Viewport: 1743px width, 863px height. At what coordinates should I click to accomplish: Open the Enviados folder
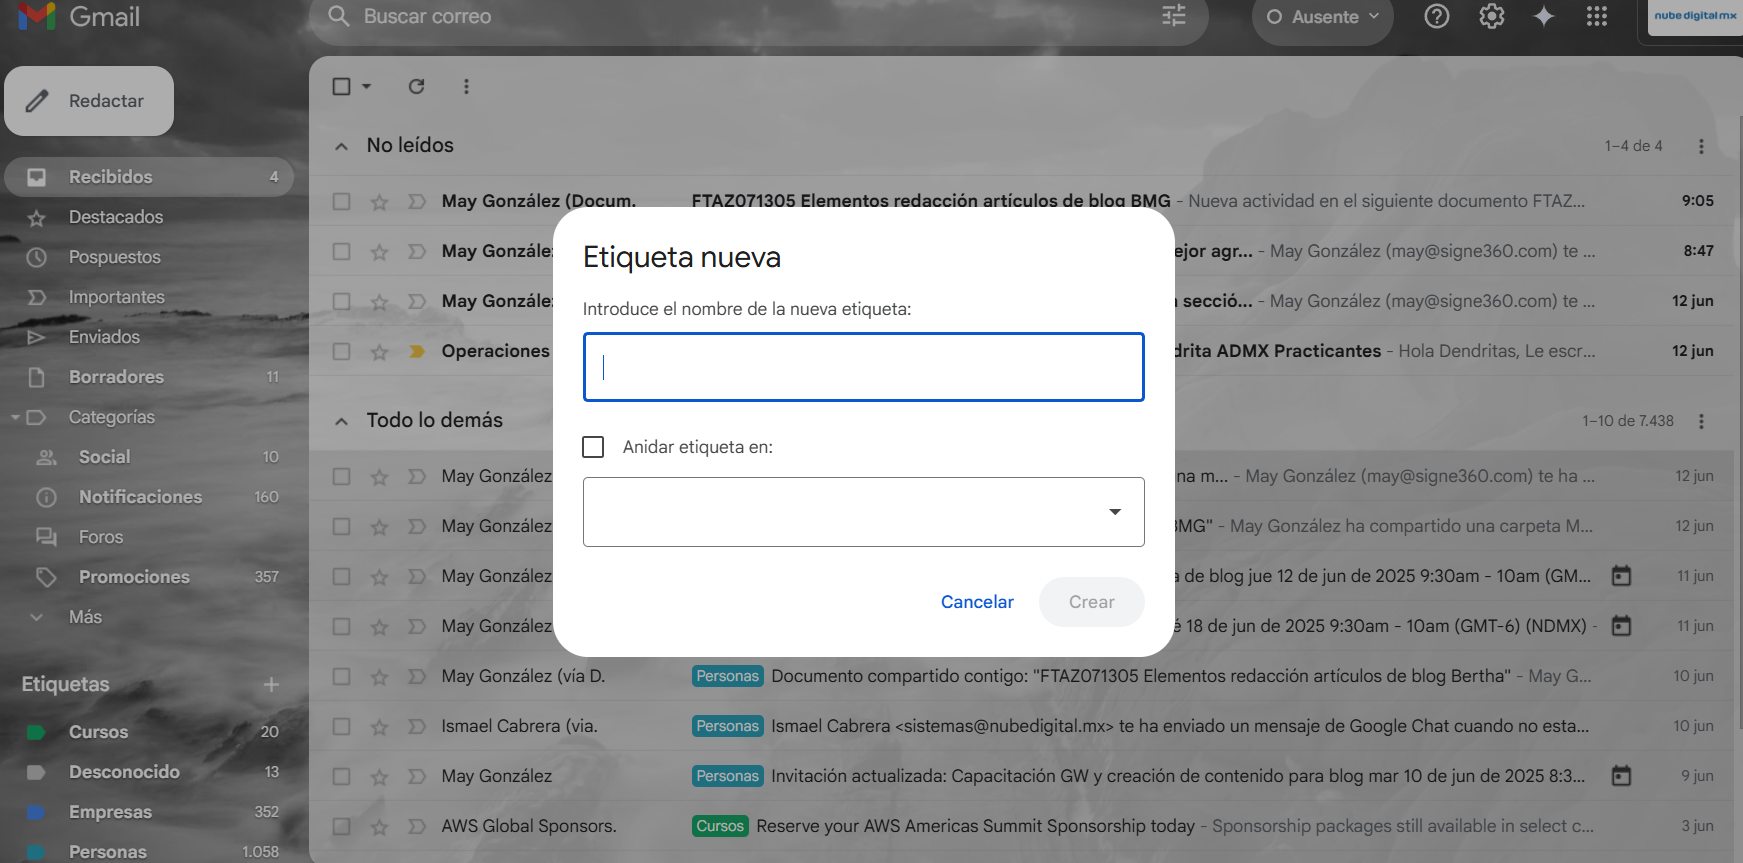click(x=104, y=337)
